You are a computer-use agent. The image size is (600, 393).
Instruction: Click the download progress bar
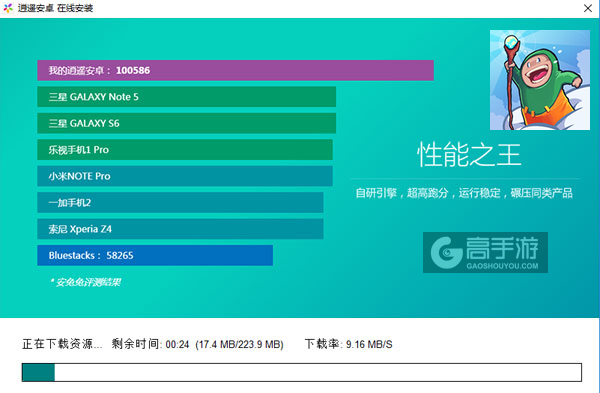point(302,372)
